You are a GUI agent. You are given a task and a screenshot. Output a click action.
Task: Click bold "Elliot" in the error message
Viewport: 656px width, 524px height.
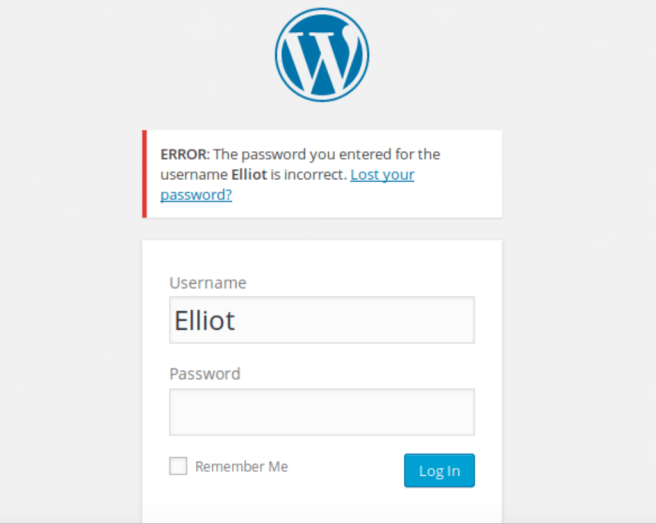(x=250, y=175)
